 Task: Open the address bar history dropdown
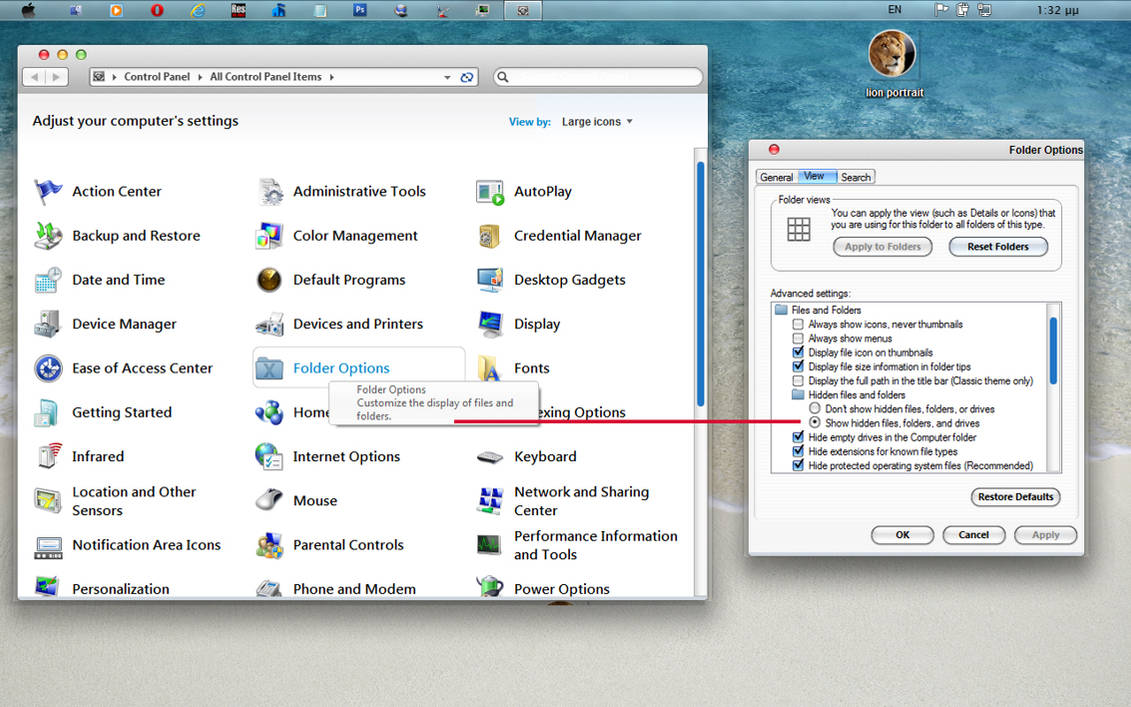pos(447,76)
